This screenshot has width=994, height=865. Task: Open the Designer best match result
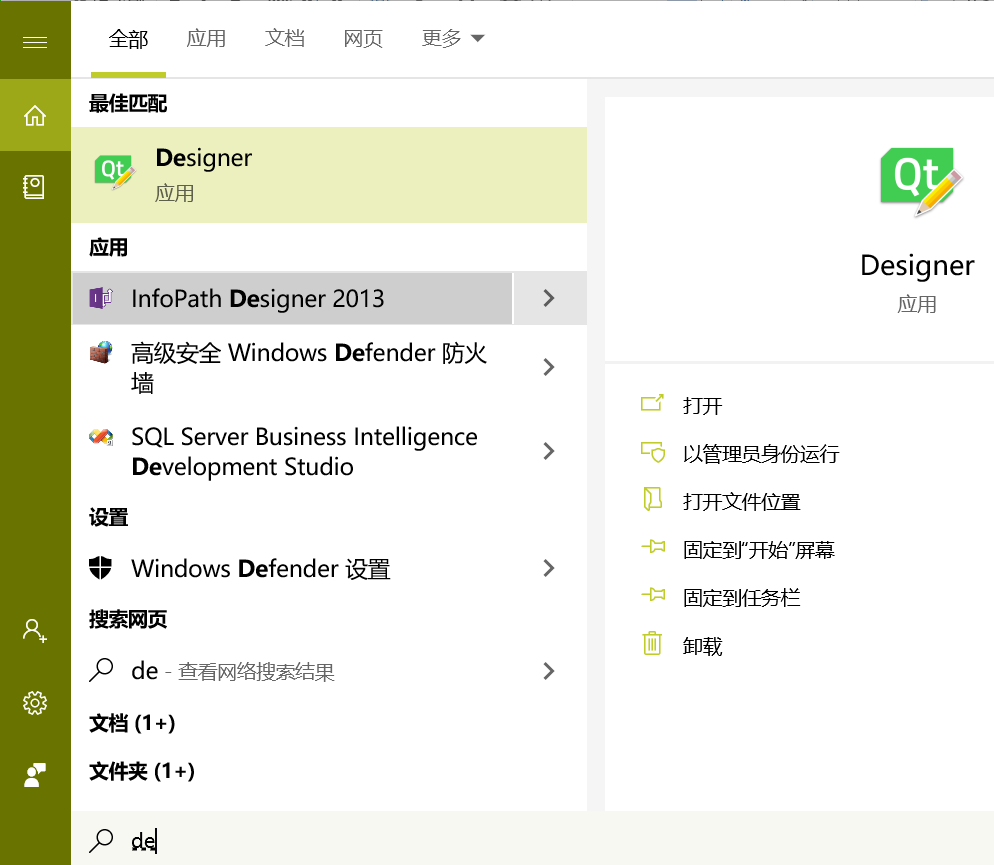pyautogui.click(x=329, y=175)
